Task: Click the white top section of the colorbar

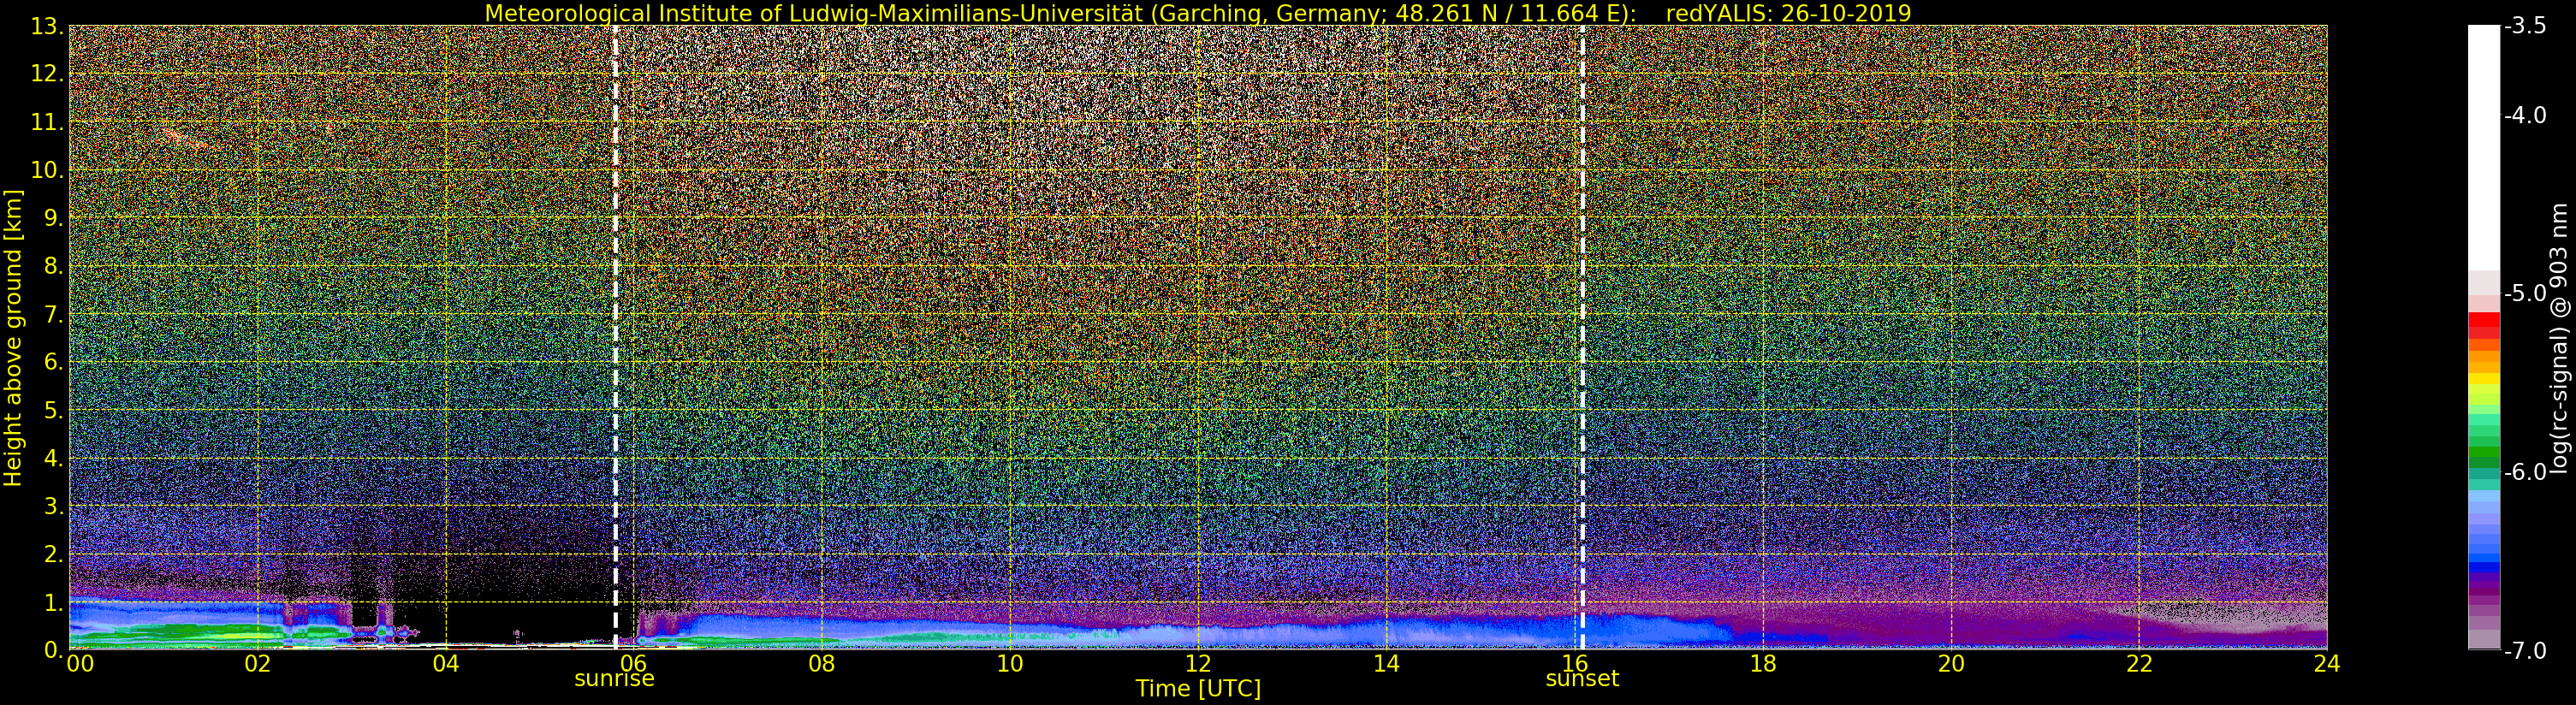Action: (x=2483, y=148)
